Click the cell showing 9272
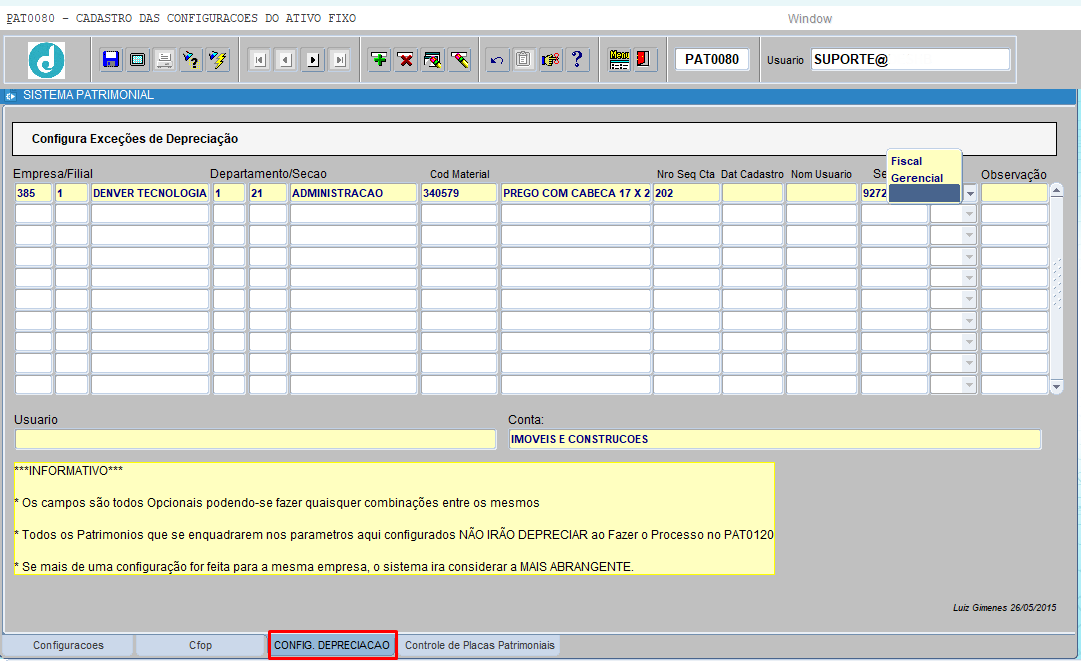The width and height of the screenshot is (1081, 661). click(x=874, y=193)
